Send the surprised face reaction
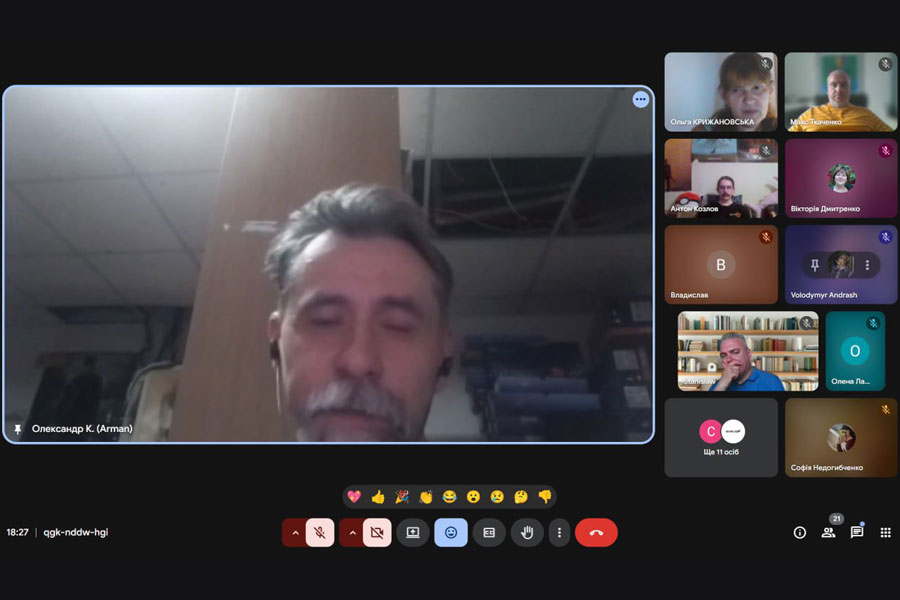Image resolution: width=900 pixels, height=600 pixels. pos(473,497)
